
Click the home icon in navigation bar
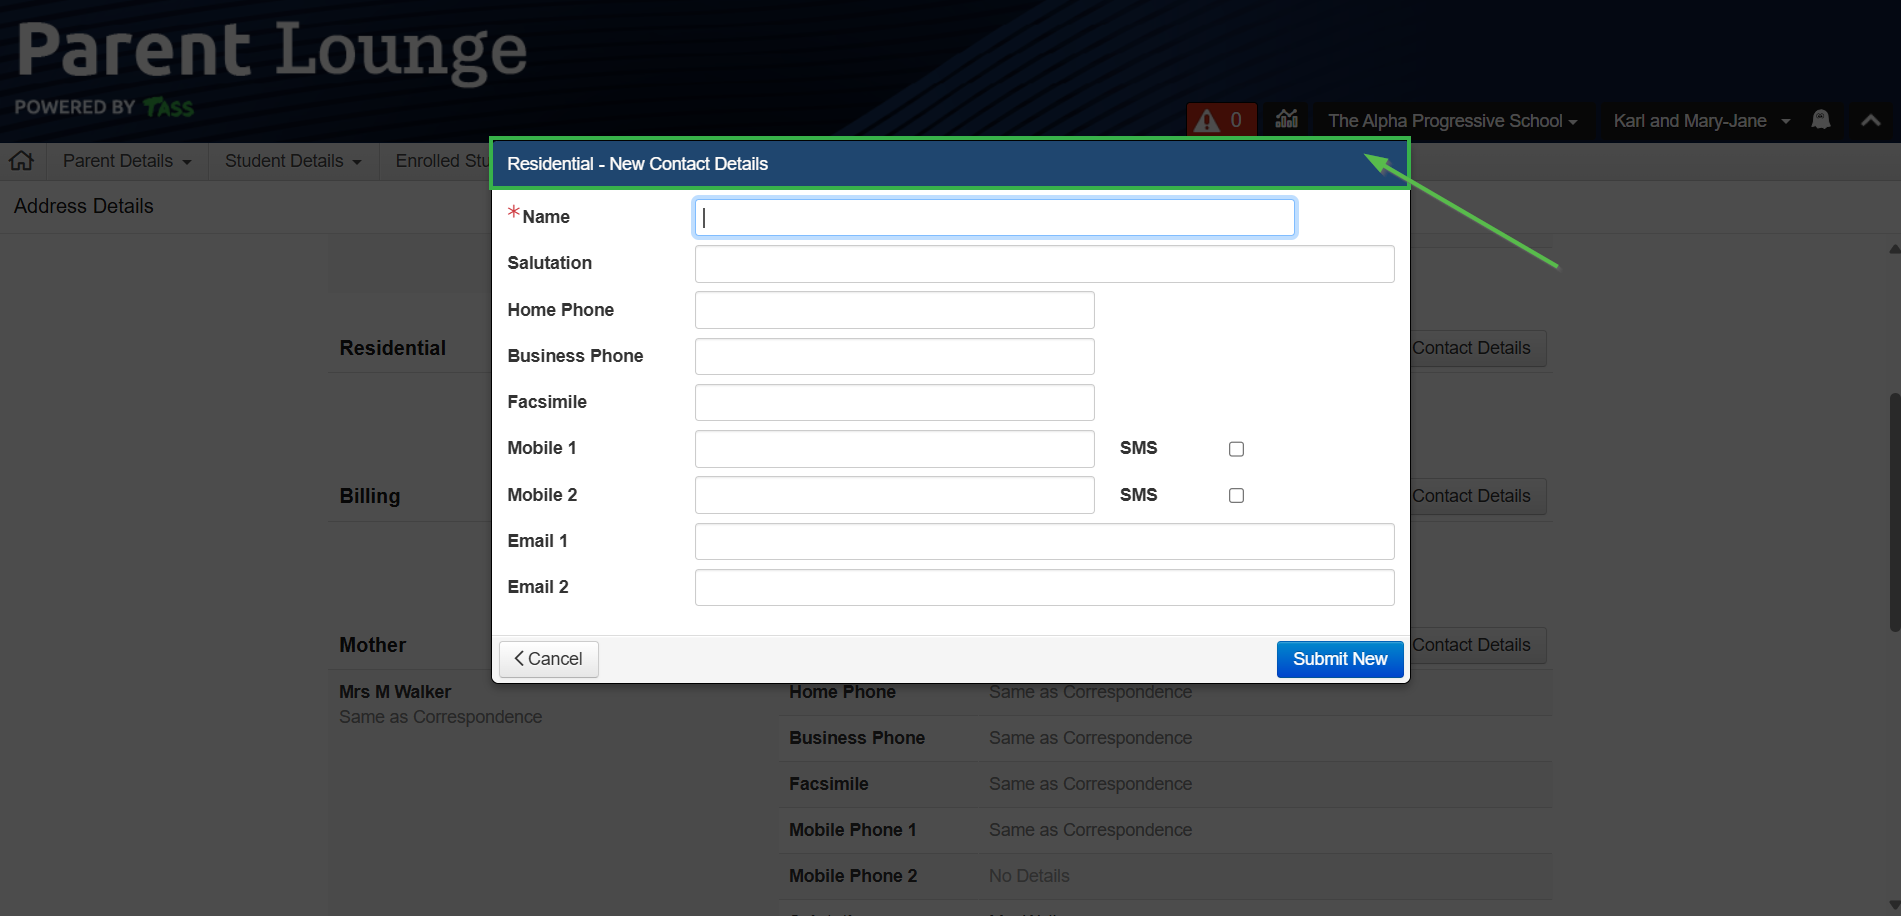click(x=22, y=161)
